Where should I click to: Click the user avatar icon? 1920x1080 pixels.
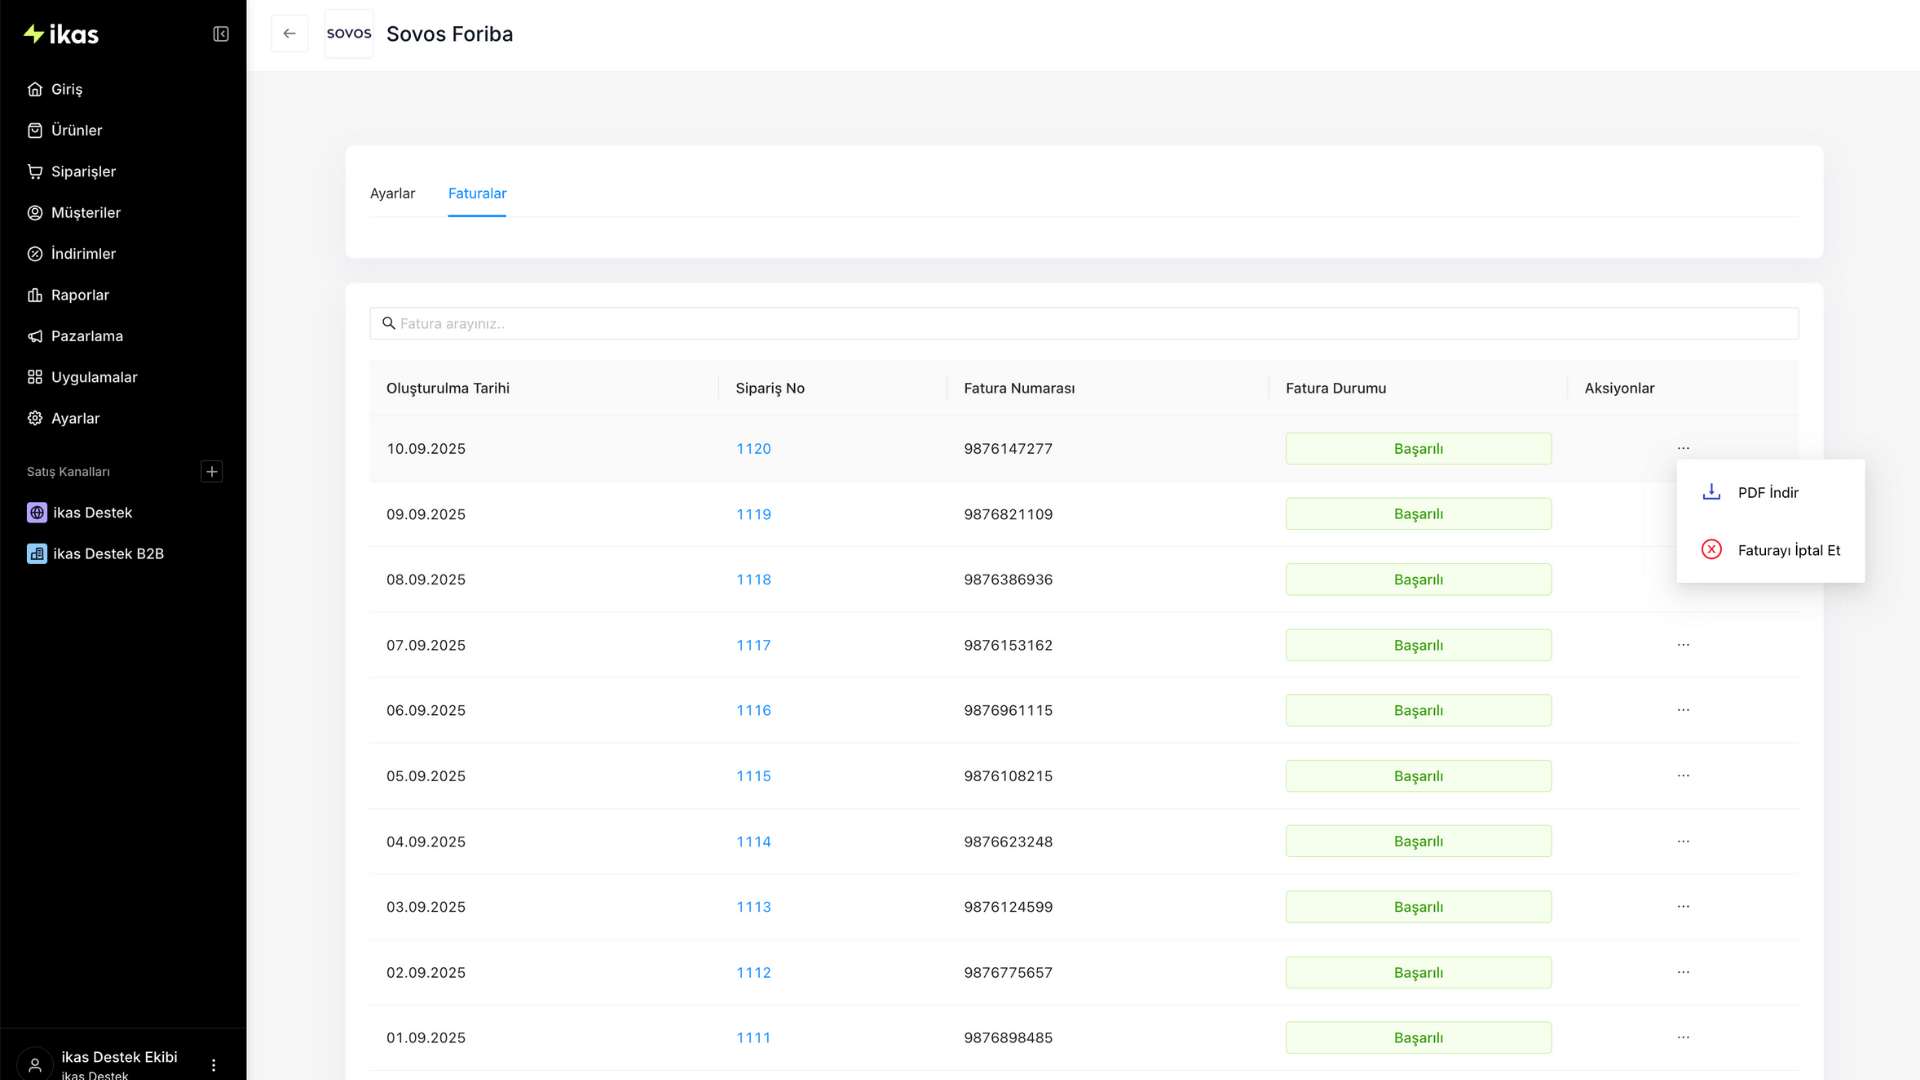tap(35, 1065)
